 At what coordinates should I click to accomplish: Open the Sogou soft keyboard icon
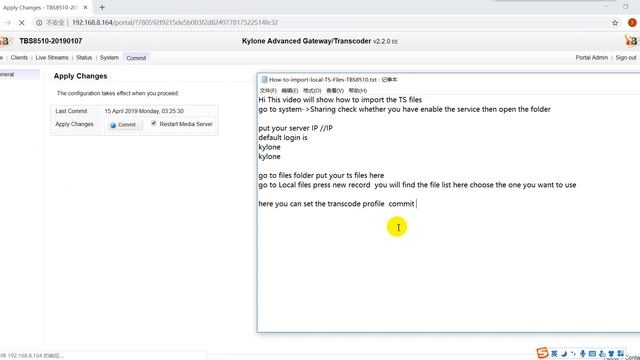592,353
